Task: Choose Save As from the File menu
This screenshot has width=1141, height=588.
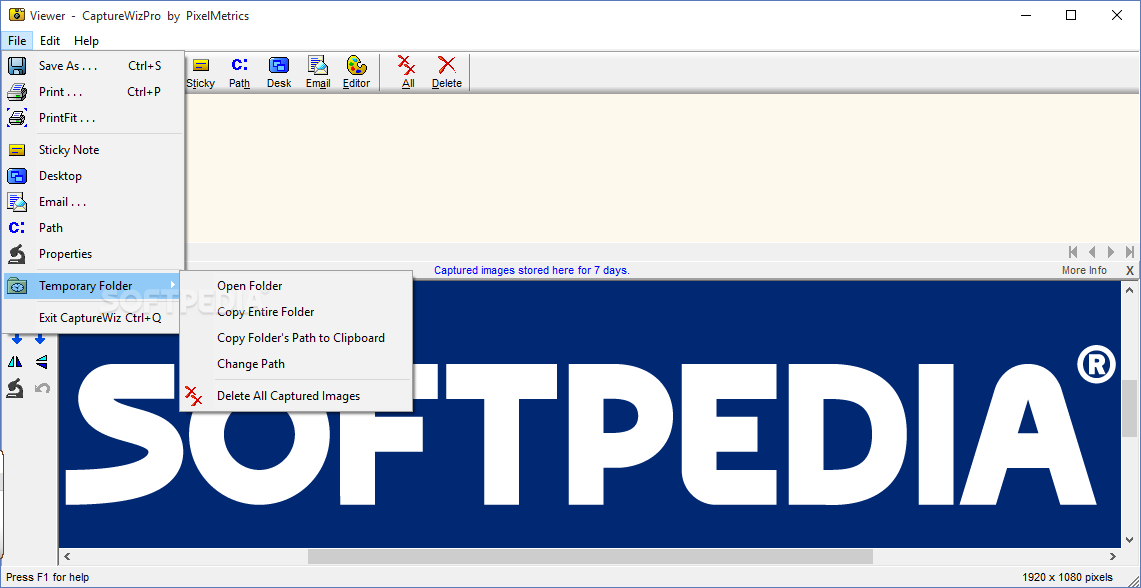Action: tap(93, 65)
